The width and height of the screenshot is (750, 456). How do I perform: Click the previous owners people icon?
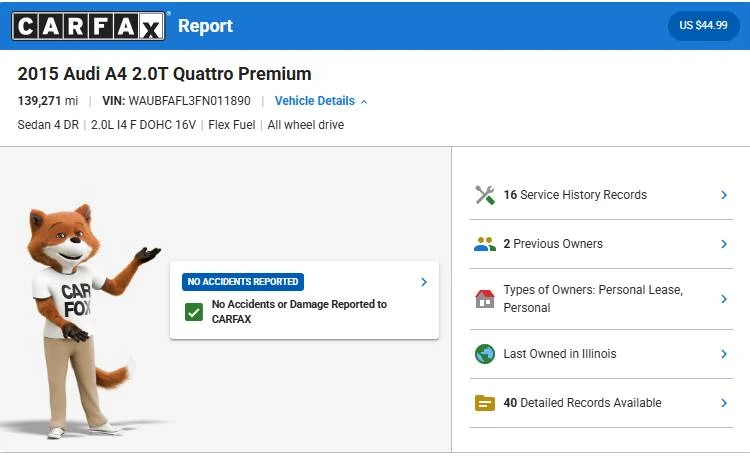tap(485, 244)
